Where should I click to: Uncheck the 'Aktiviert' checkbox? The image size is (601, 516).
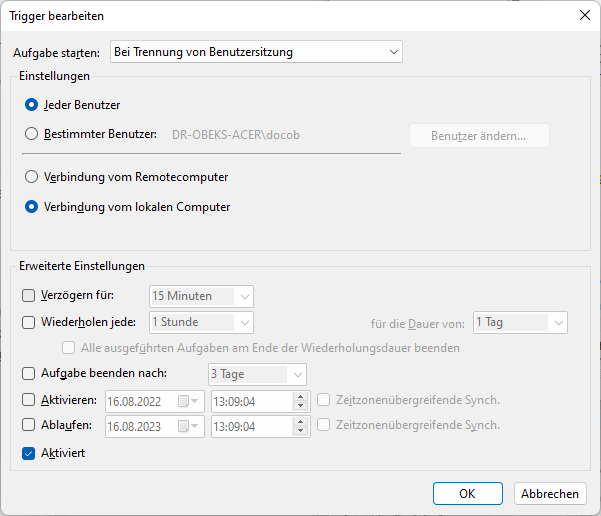[28, 454]
